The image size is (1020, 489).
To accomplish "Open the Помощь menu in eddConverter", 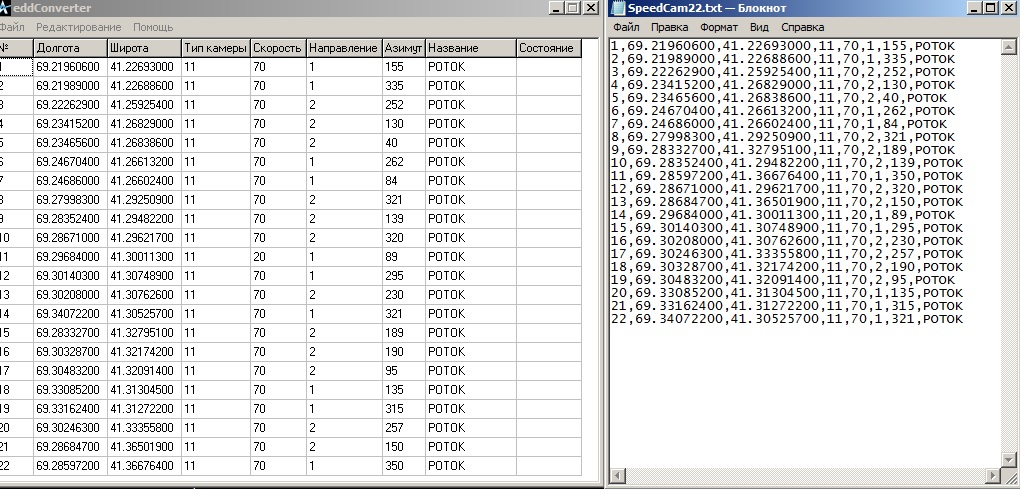I will [x=152, y=27].
